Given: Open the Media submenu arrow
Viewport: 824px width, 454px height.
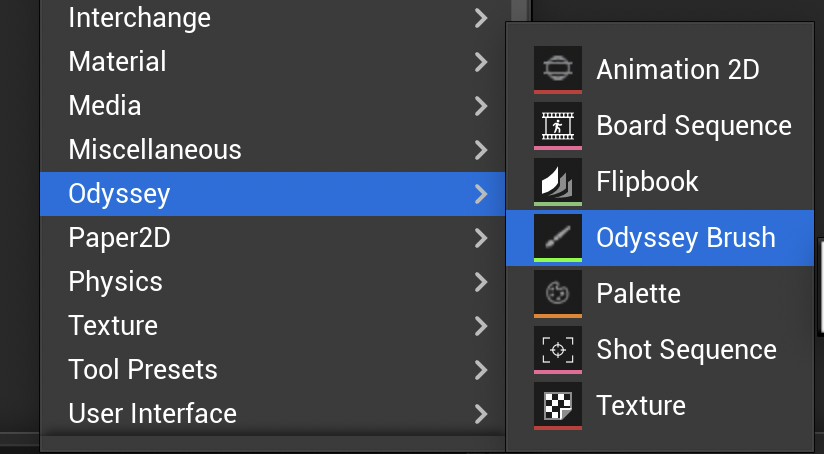Looking at the screenshot, I should click(x=481, y=106).
